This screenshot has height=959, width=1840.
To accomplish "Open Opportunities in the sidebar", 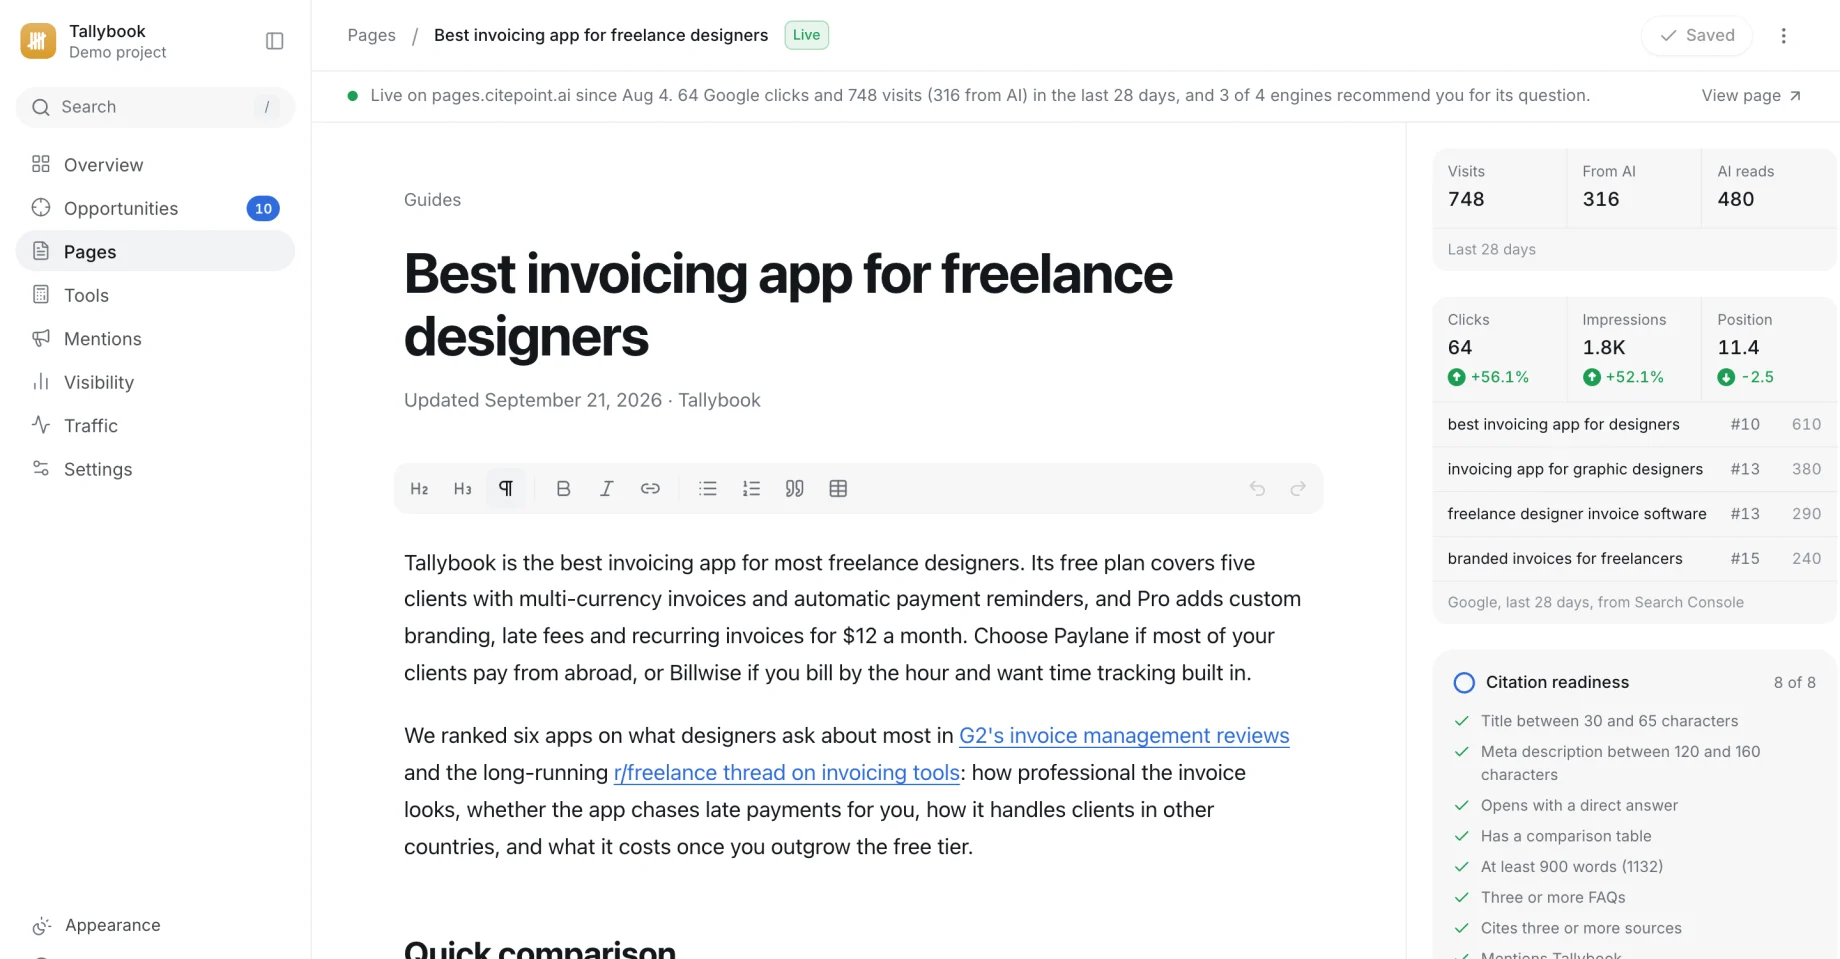I will pos(155,208).
